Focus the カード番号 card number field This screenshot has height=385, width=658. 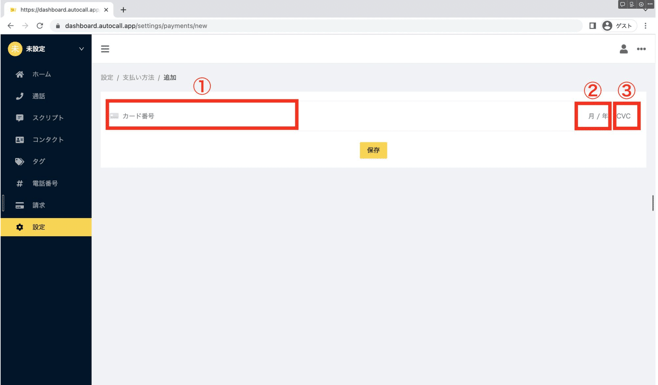pos(202,115)
